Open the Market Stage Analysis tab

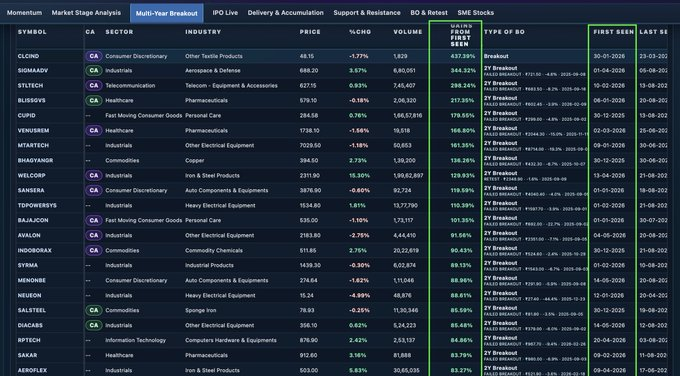(x=86, y=13)
